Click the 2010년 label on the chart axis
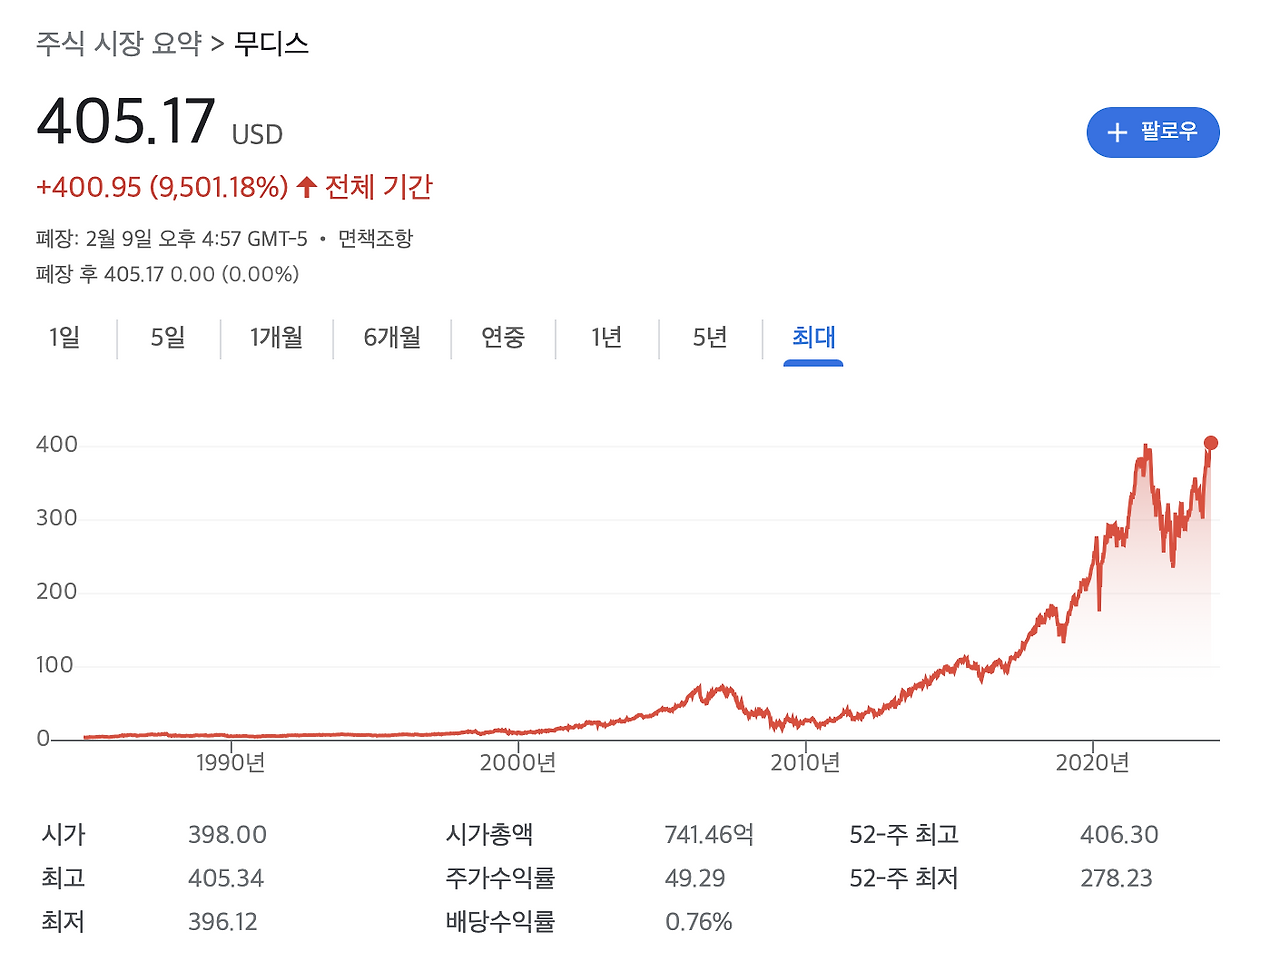The image size is (1280, 971). click(x=806, y=762)
